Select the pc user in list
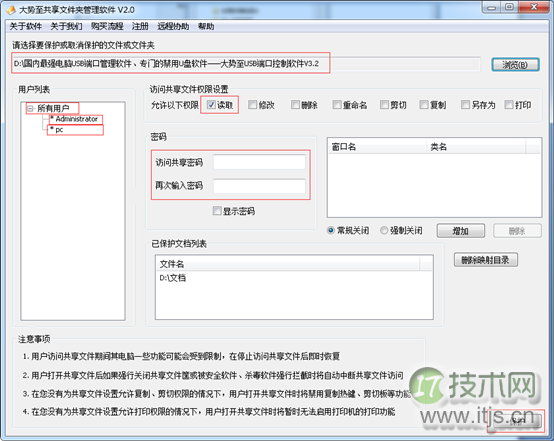Image resolution: width=554 pixels, height=441 pixels. point(59,130)
